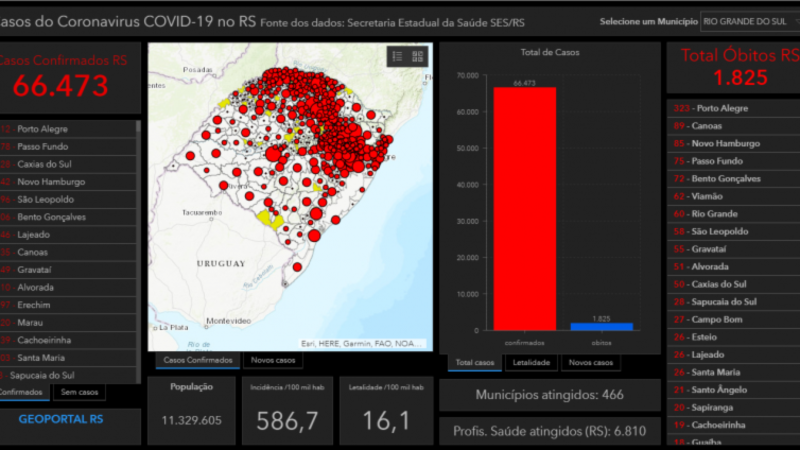
Task: Click Esri attribution text on map
Action: click(361, 344)
